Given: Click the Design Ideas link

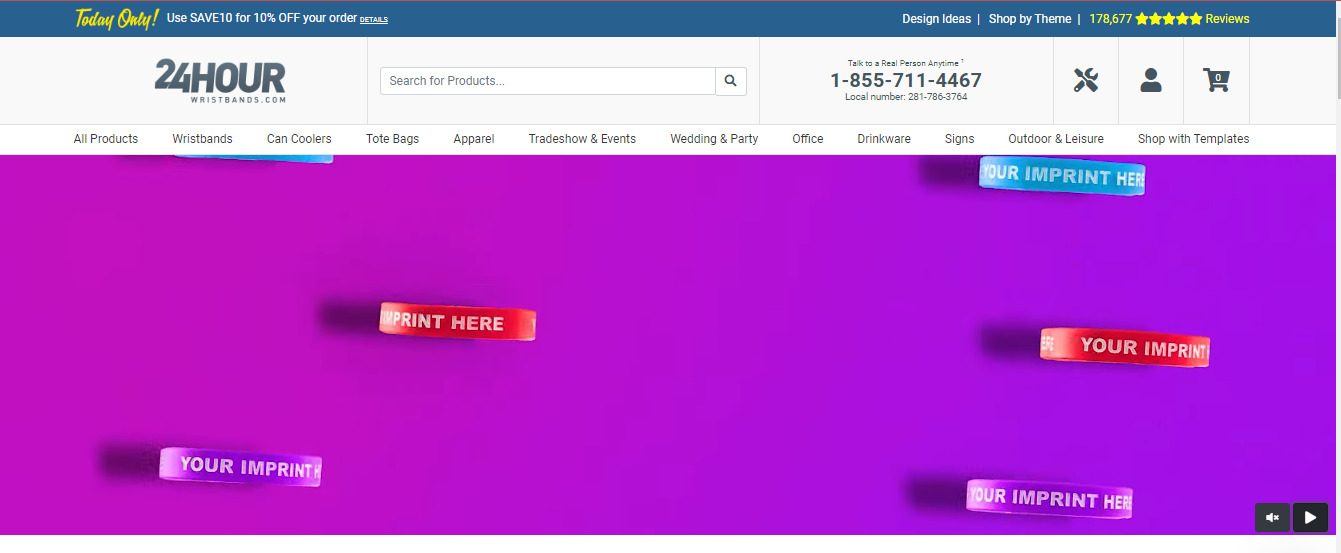Looking at the screenshot, I should [936, 19].
